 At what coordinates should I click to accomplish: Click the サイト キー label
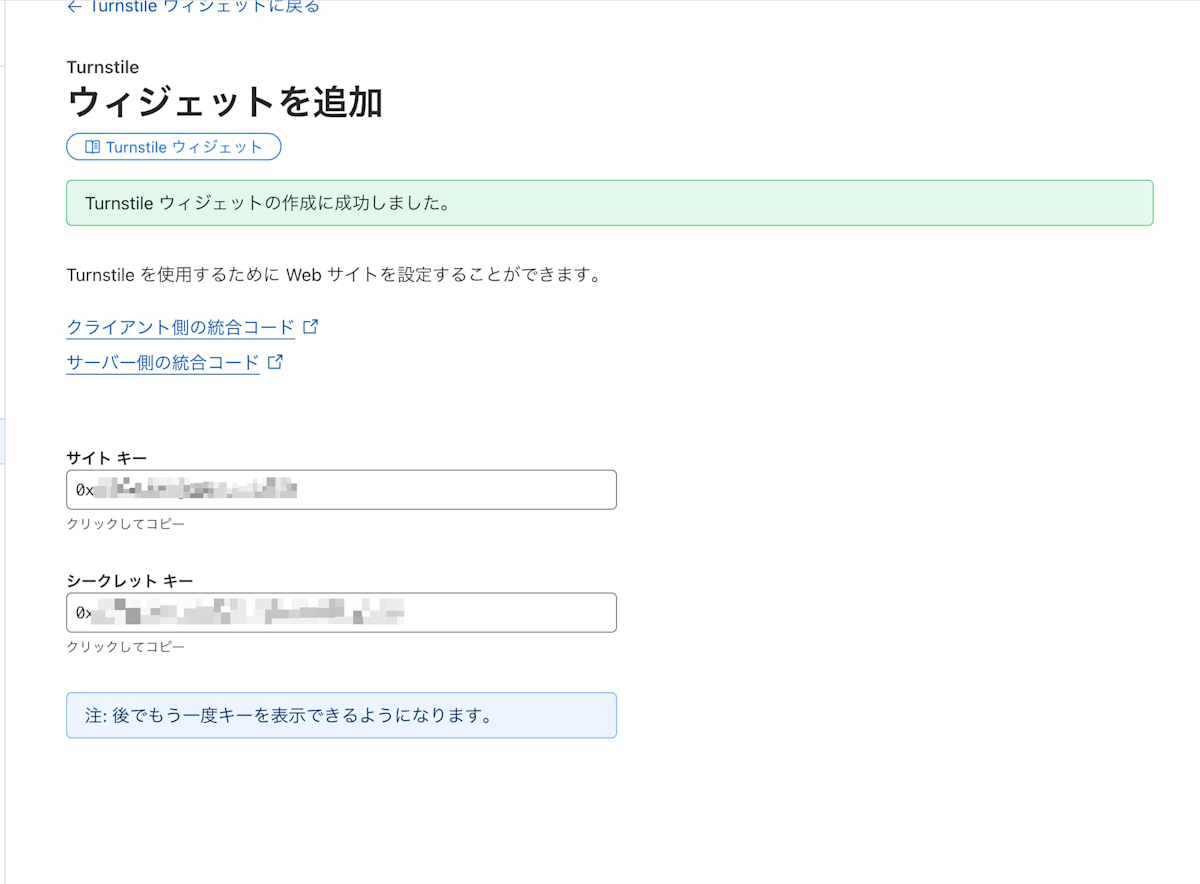(x=107, y=458)
